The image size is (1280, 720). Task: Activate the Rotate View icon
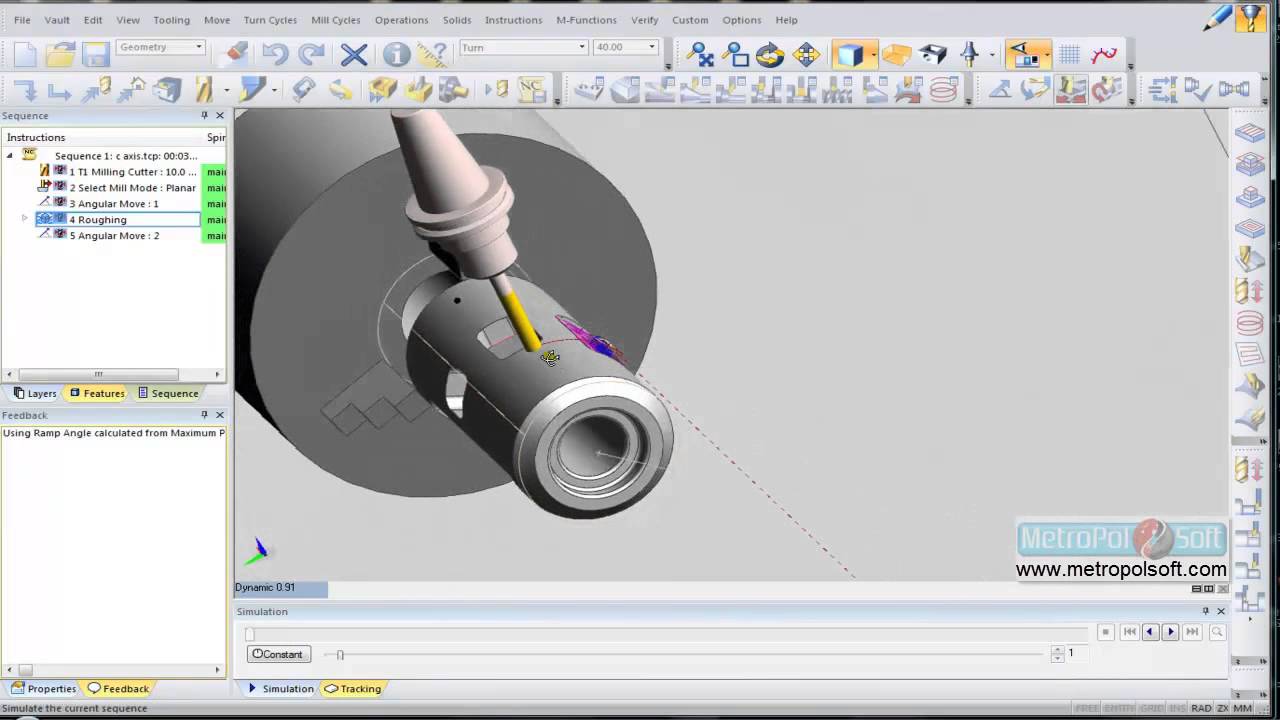(770, 54)
